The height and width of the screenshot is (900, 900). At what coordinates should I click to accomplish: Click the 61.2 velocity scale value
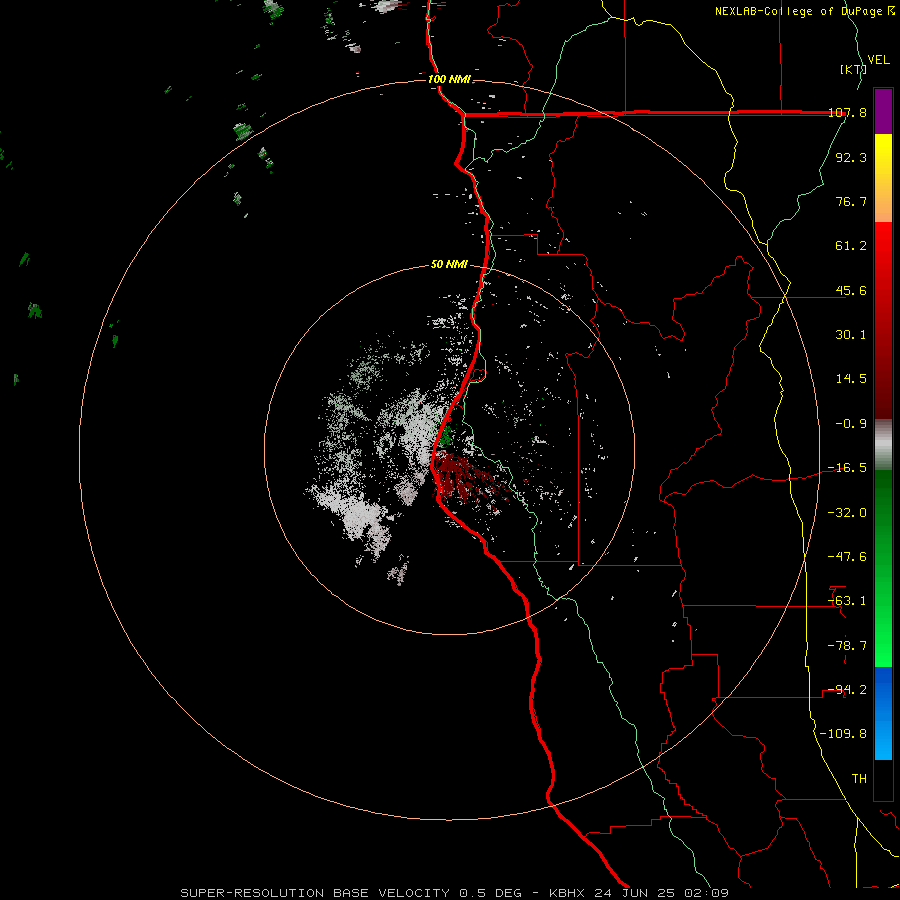[851, 246]
